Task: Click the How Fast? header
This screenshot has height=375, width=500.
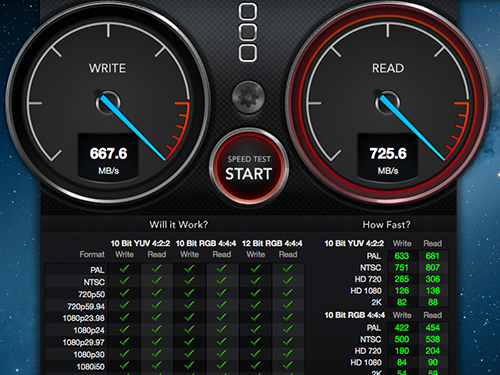Action: pyautogui.click(x=386, y=224)
